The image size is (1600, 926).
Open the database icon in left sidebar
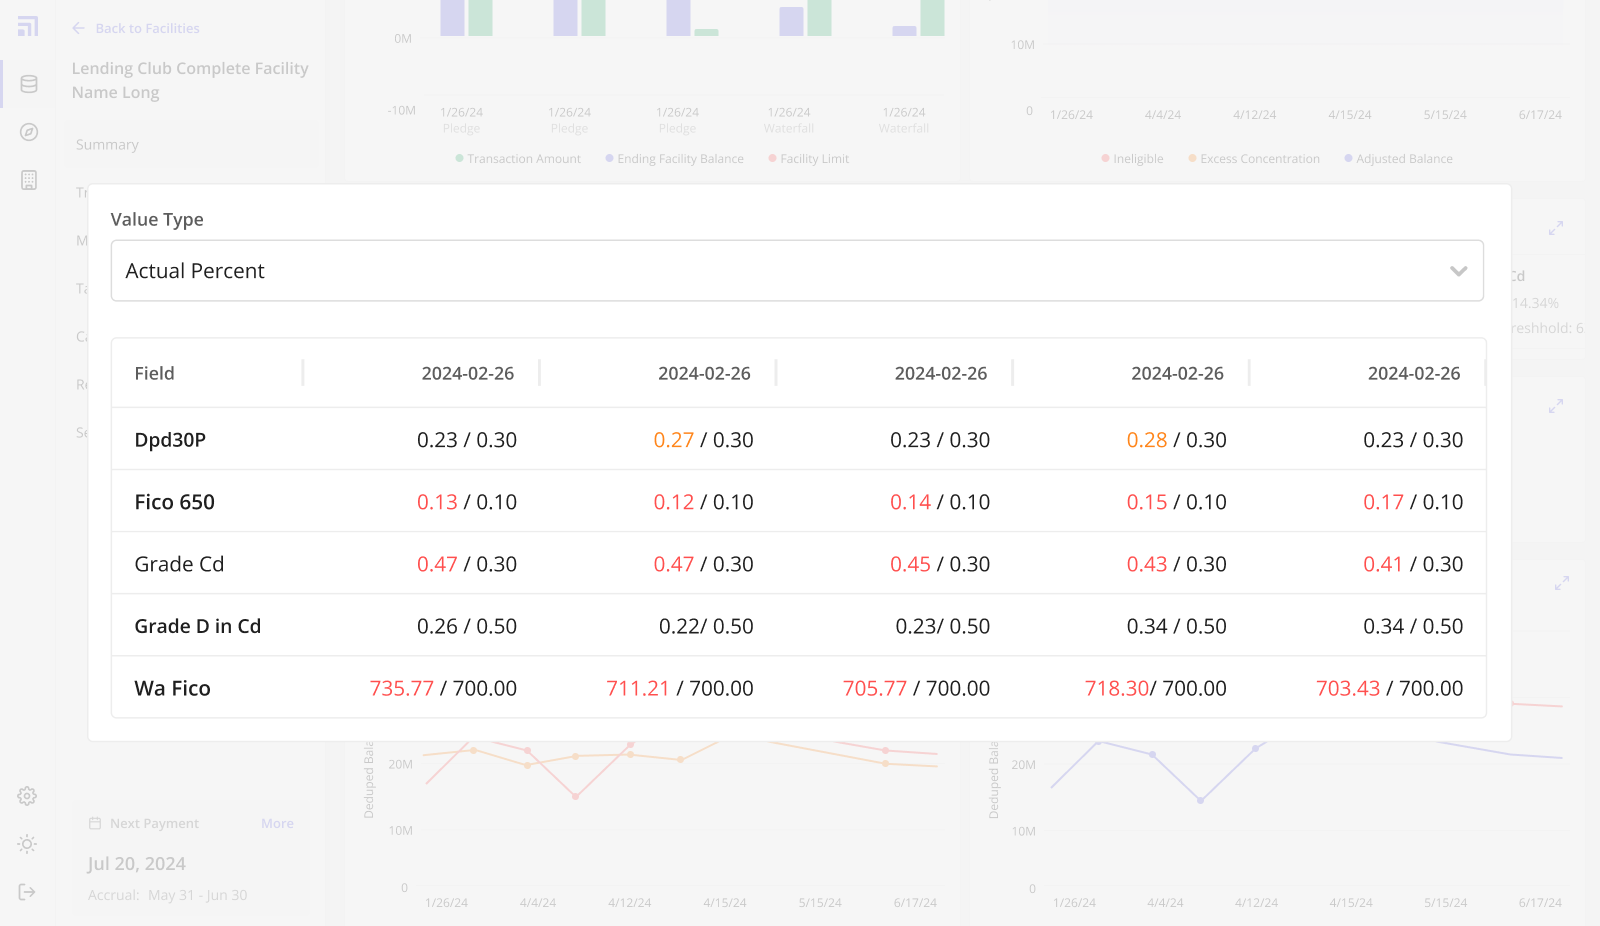point(29,84)
